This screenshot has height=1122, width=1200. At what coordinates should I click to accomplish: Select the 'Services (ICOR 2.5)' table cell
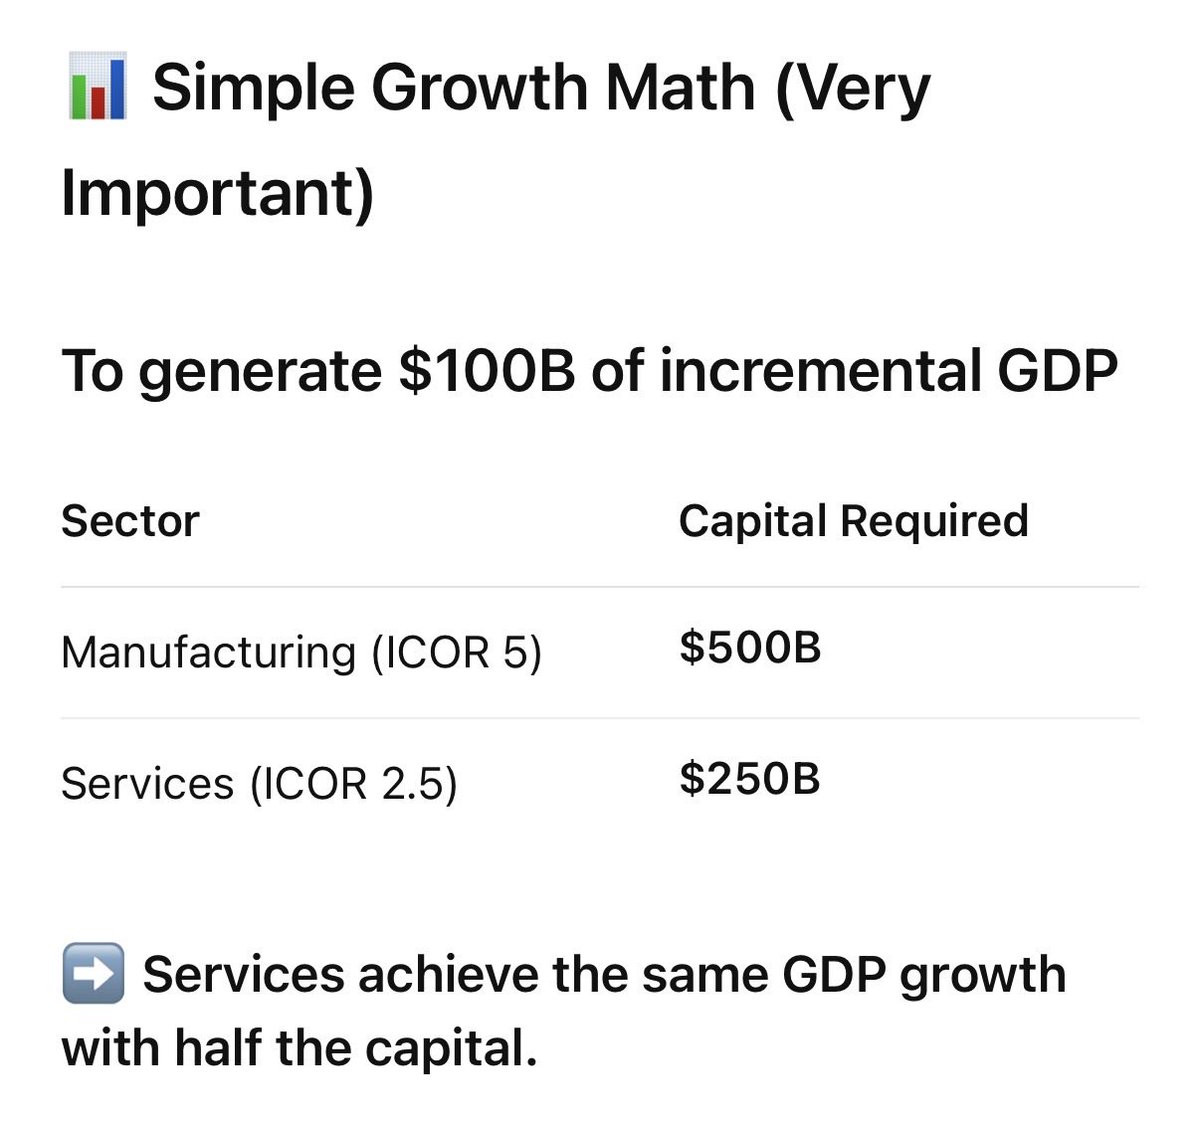[259, 783]
